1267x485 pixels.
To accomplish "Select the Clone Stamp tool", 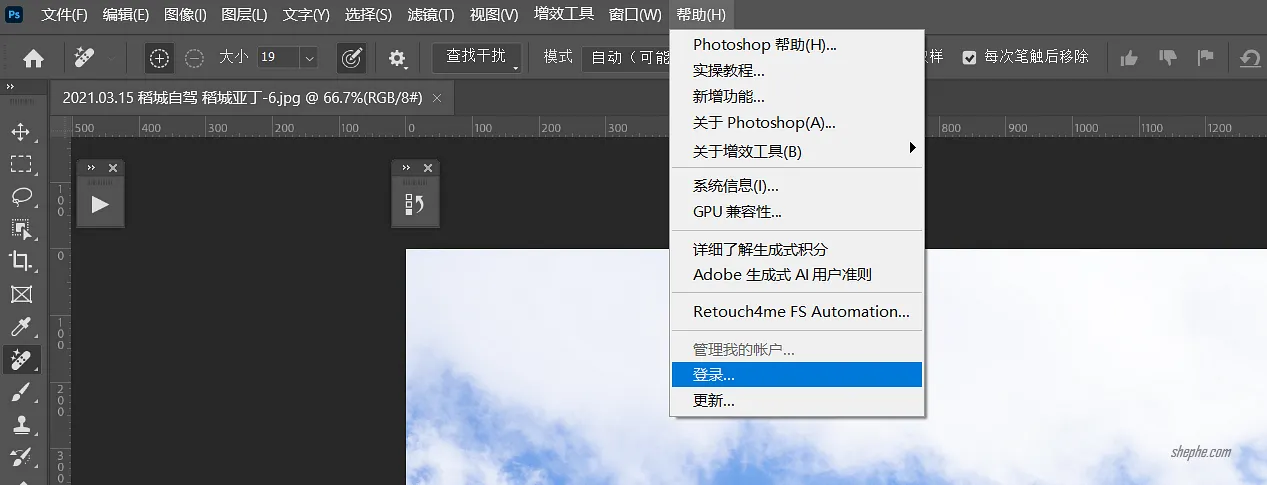I will (21, 425).
